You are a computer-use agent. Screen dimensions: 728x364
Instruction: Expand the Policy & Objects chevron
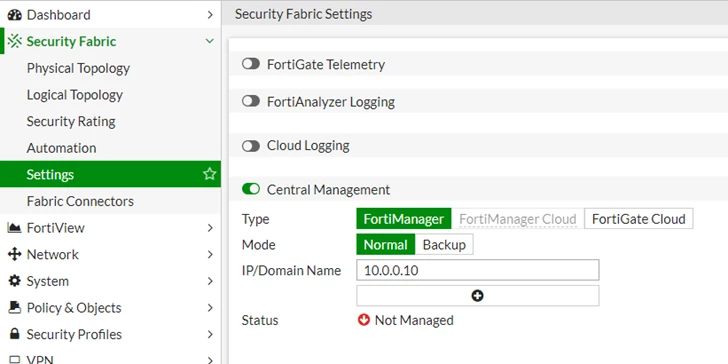pos(210,307)
